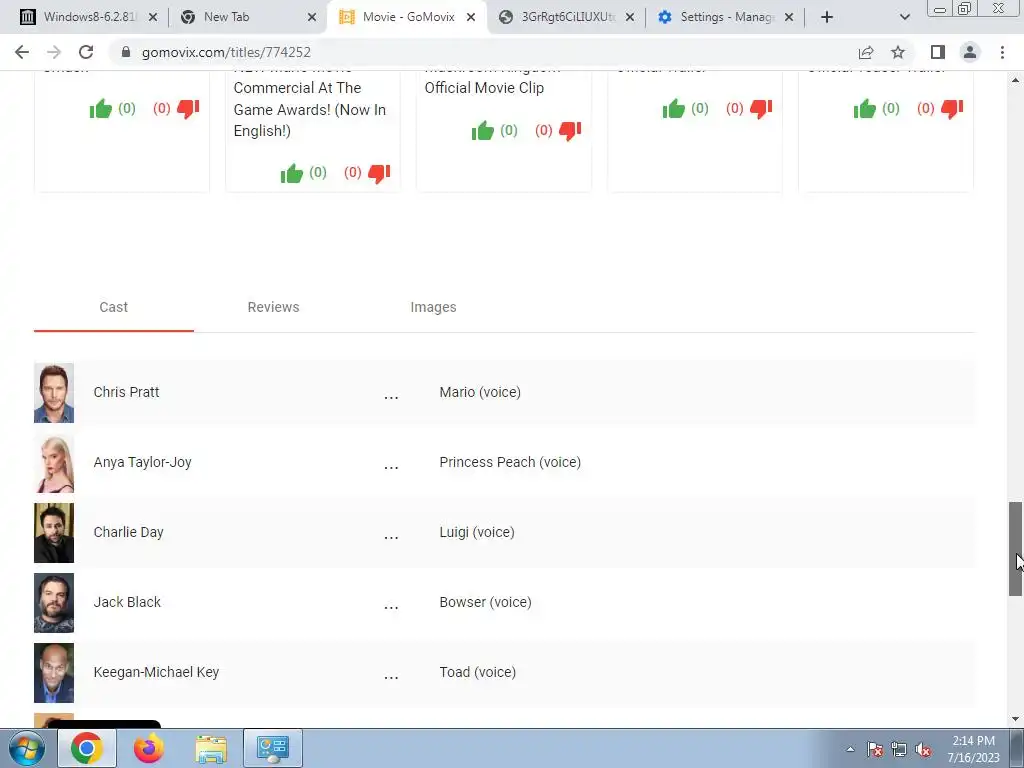Click the scrollbar up arrow
The image size is (1024, 768).
tap(1015, 80)
